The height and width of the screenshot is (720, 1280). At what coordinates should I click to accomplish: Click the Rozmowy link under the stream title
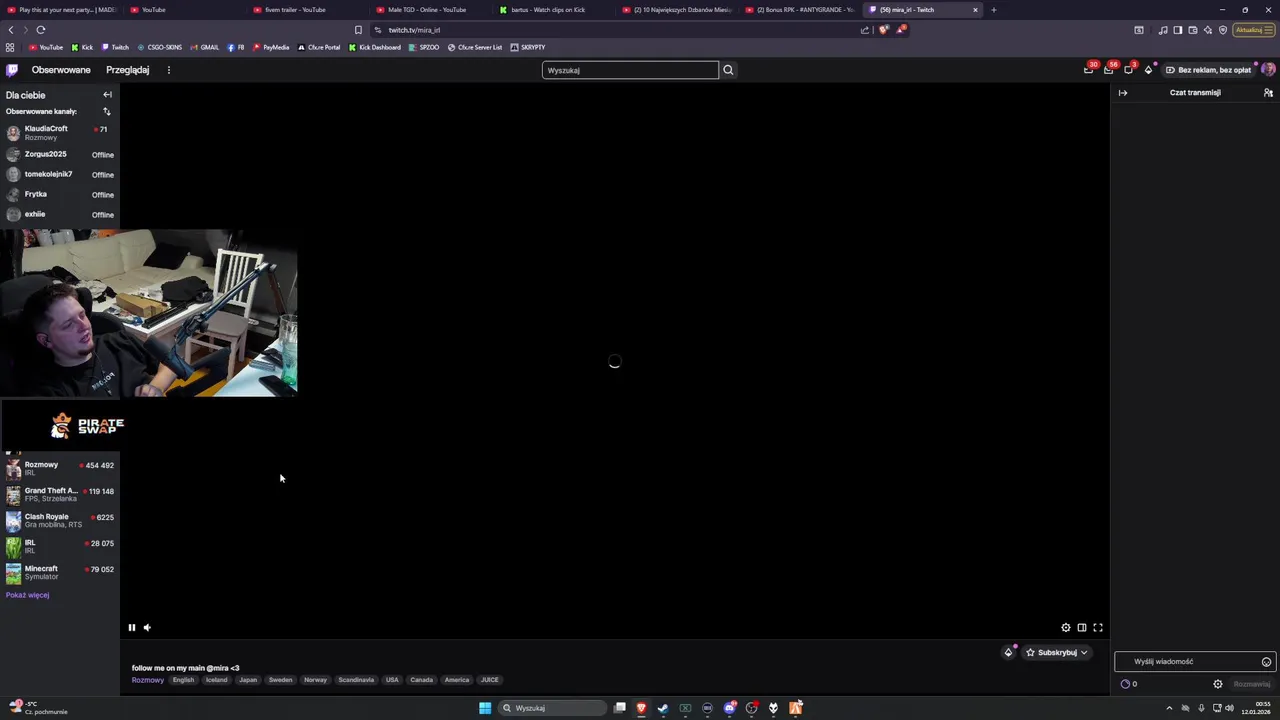pyautogui.click(x=147, y=680)
